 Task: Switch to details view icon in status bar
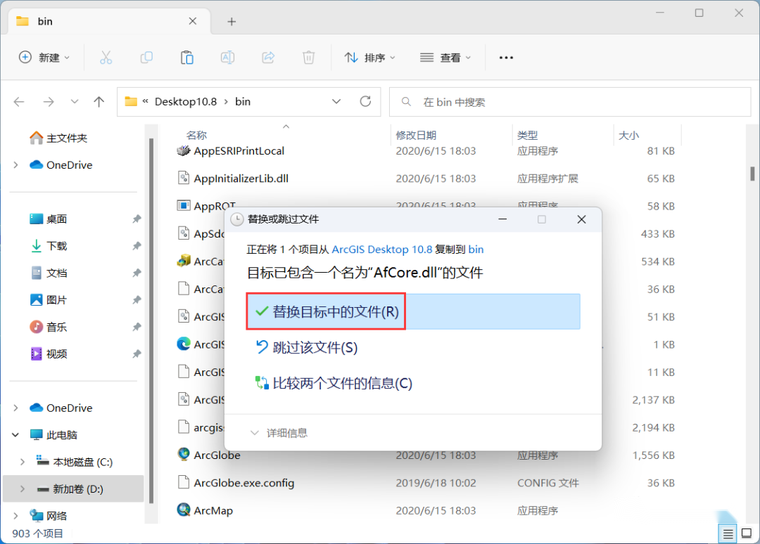pos(728,534)
